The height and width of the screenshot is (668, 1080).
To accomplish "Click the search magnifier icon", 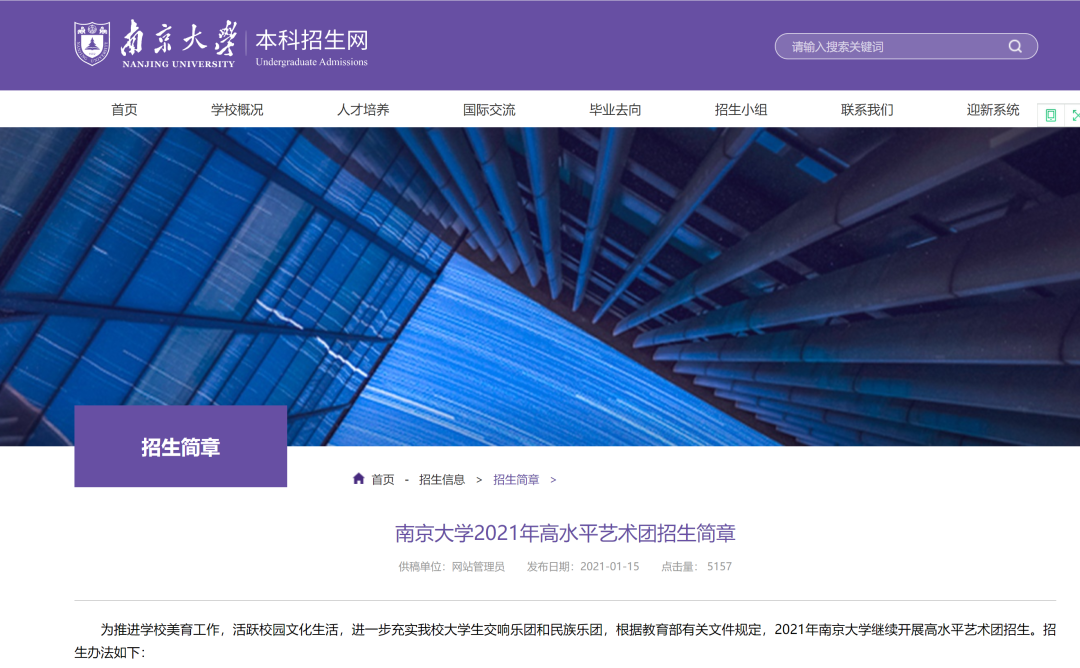I will click(1015, 46).
